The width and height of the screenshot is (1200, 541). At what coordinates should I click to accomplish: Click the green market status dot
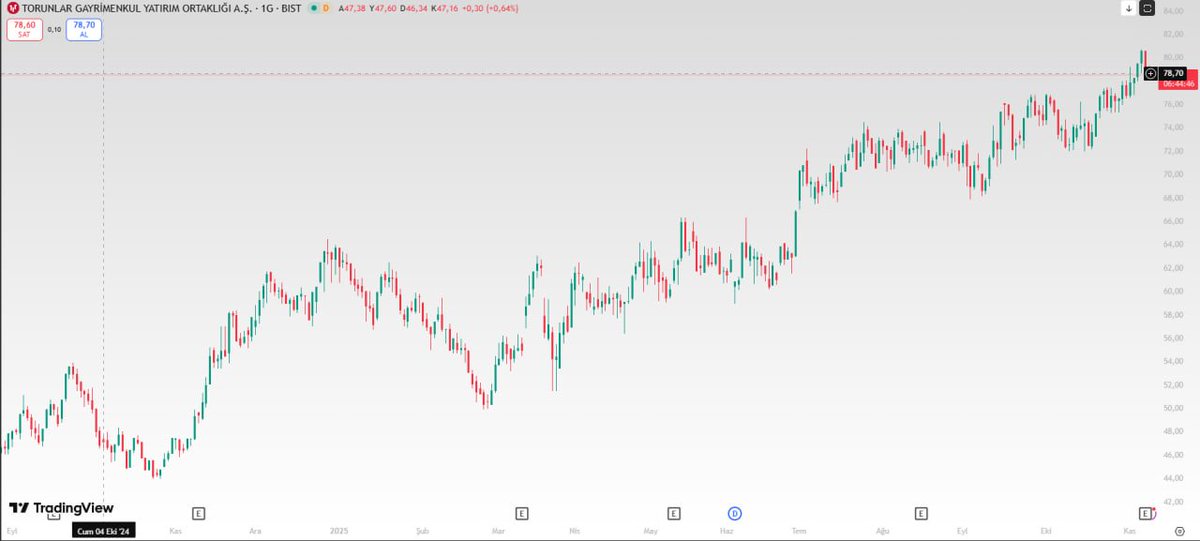coord(313,8)
